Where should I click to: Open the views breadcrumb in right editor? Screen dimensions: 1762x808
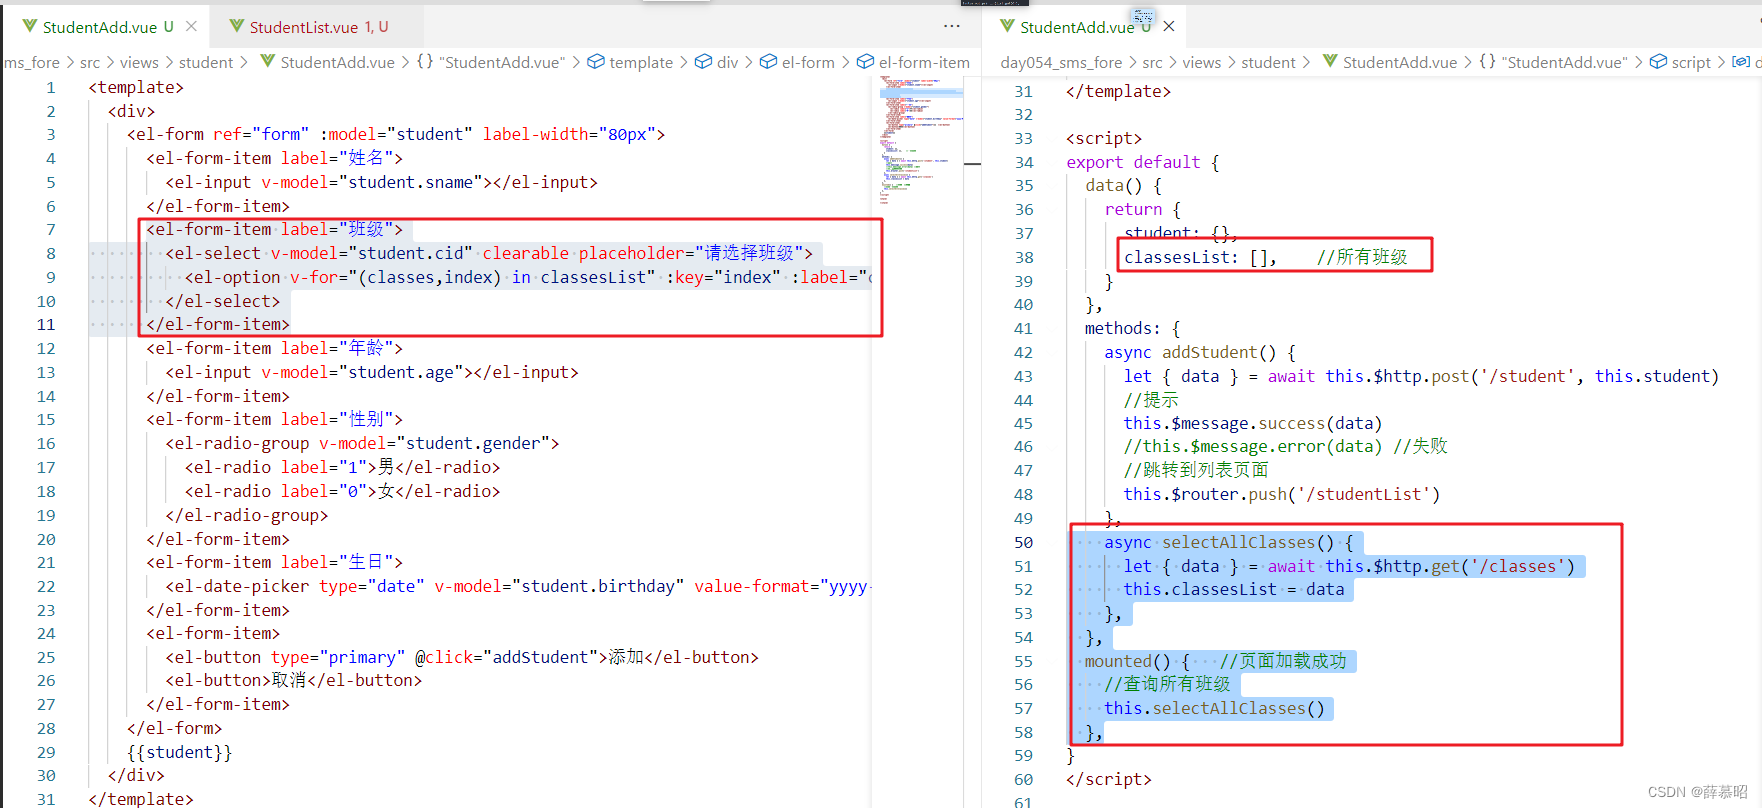click(1201, 62)
